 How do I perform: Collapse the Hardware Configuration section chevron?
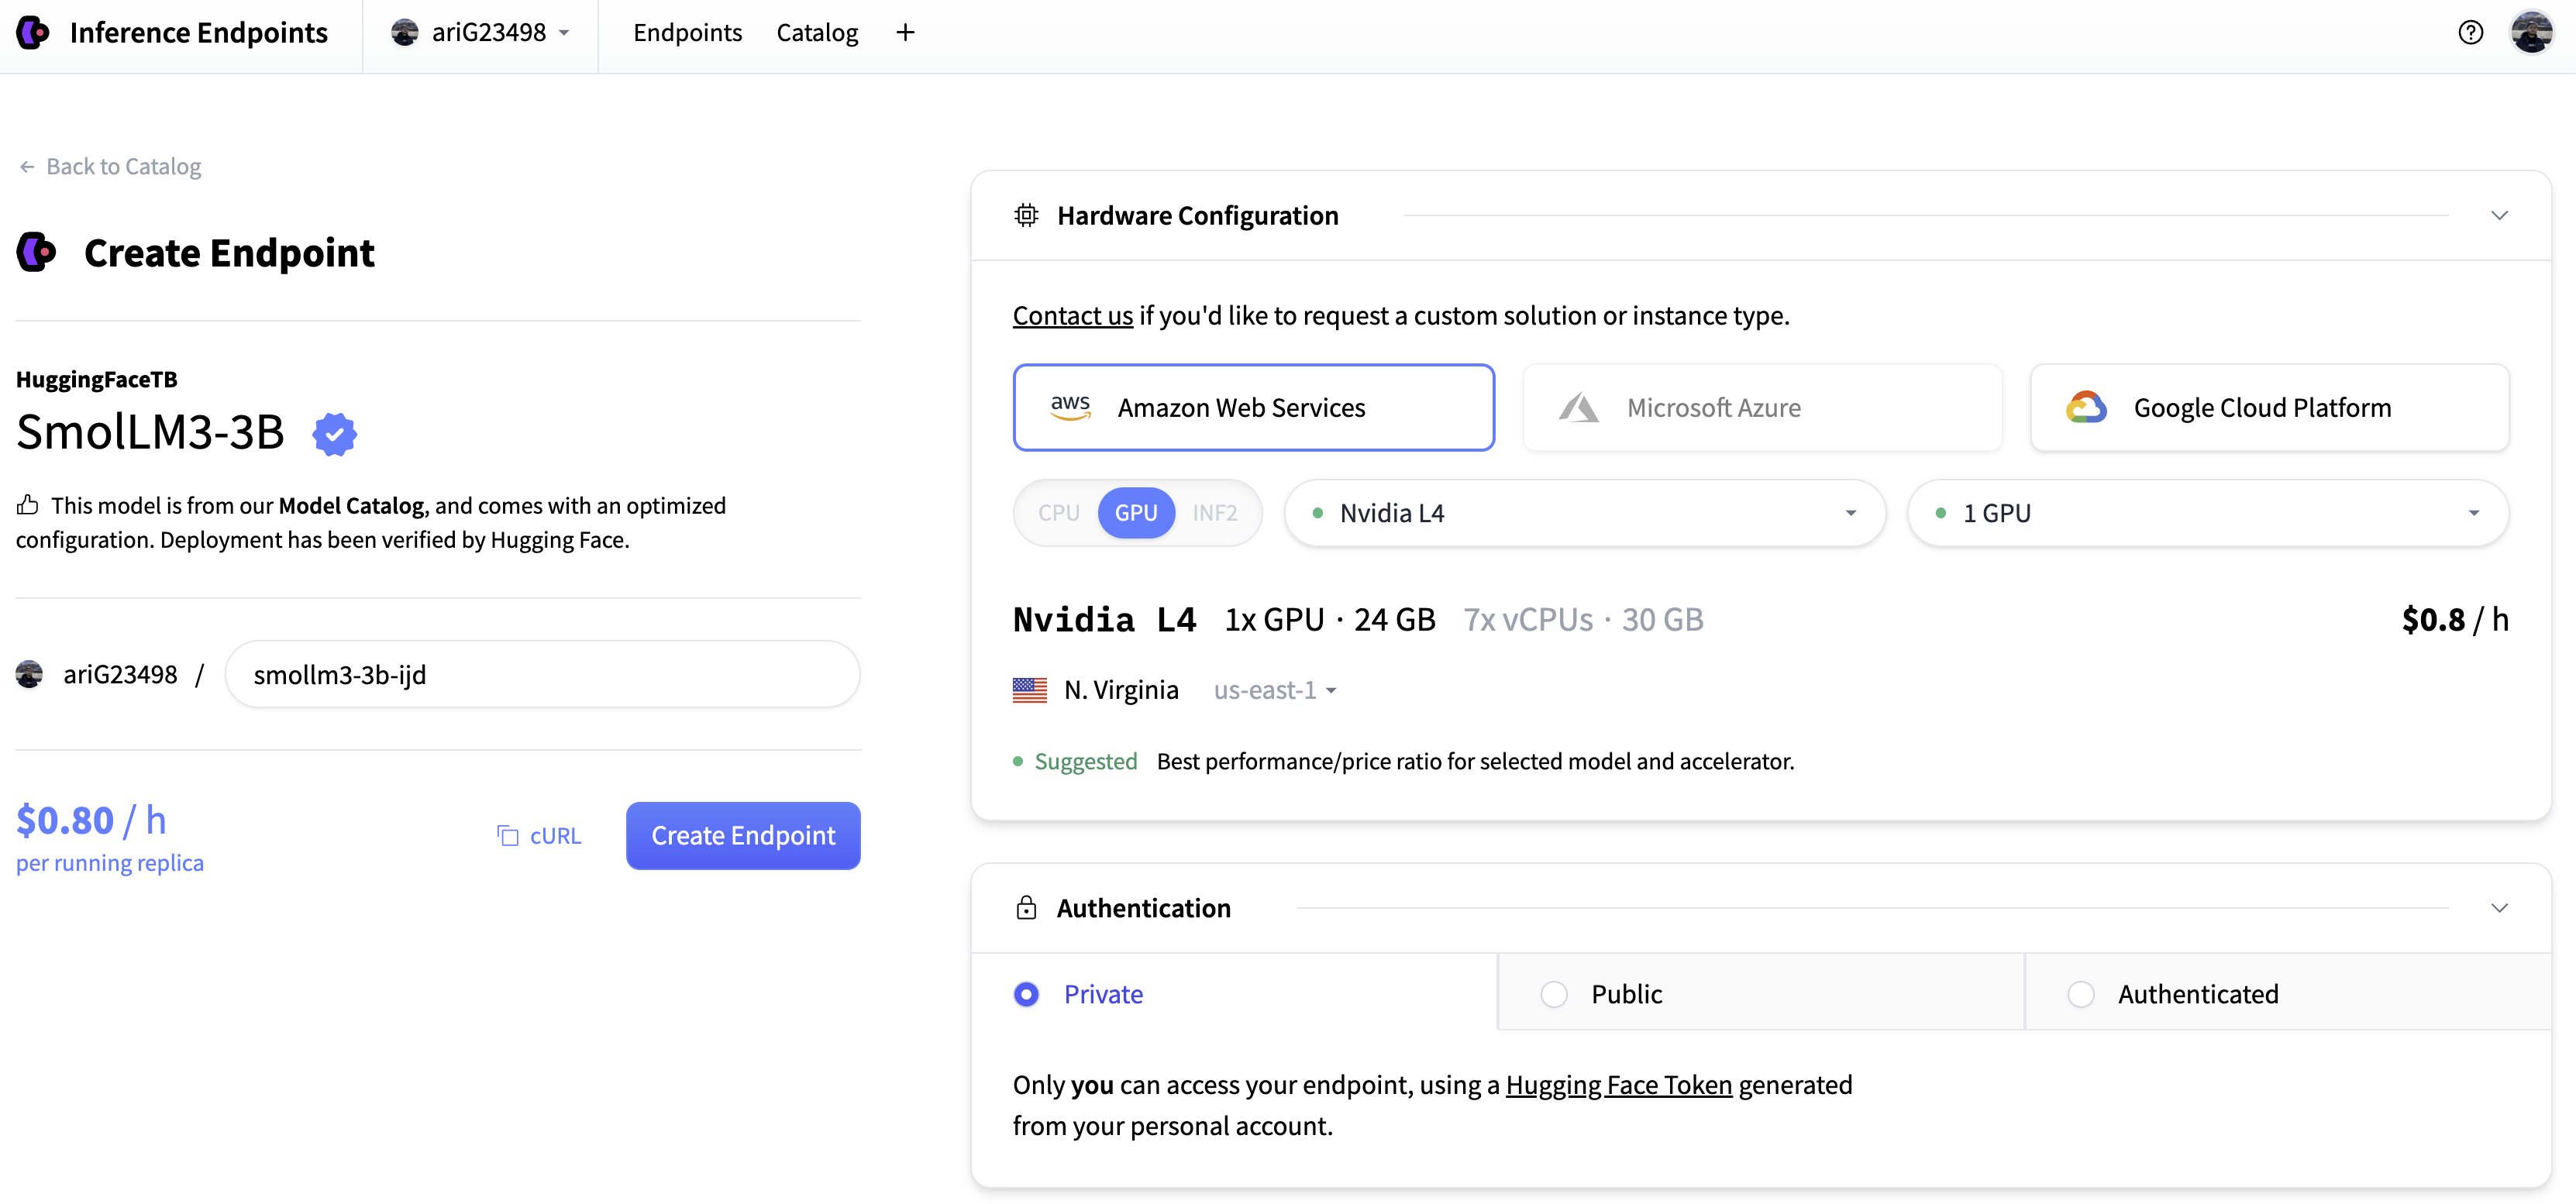point(2499,215)
